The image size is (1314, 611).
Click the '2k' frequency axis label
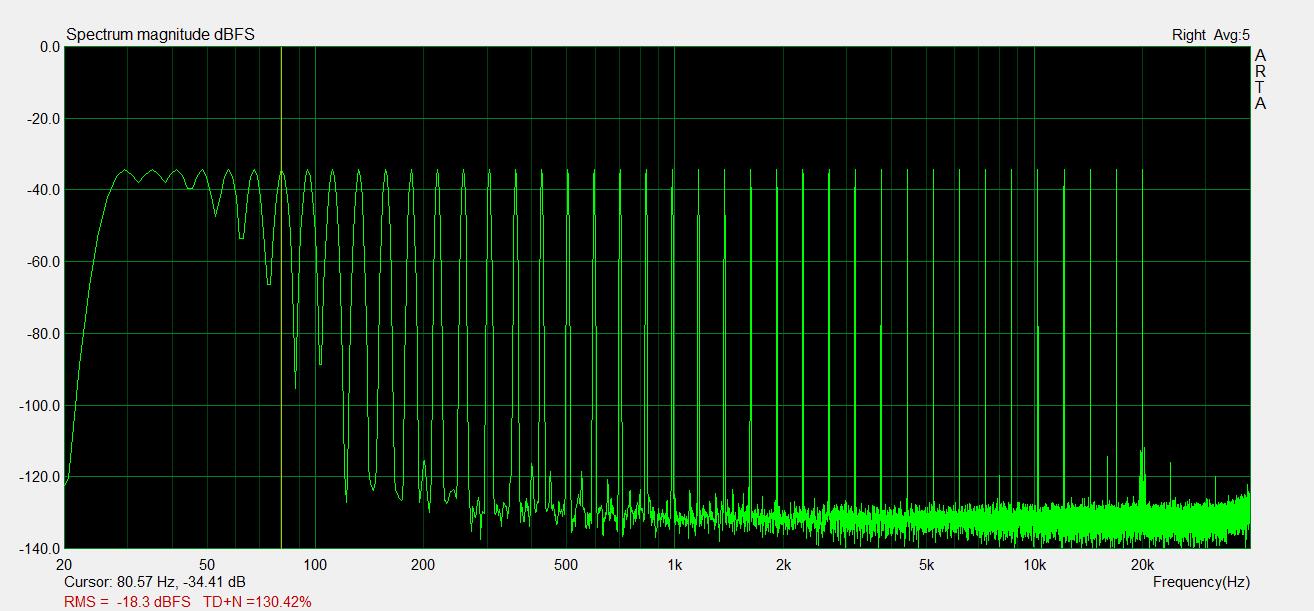782,564
